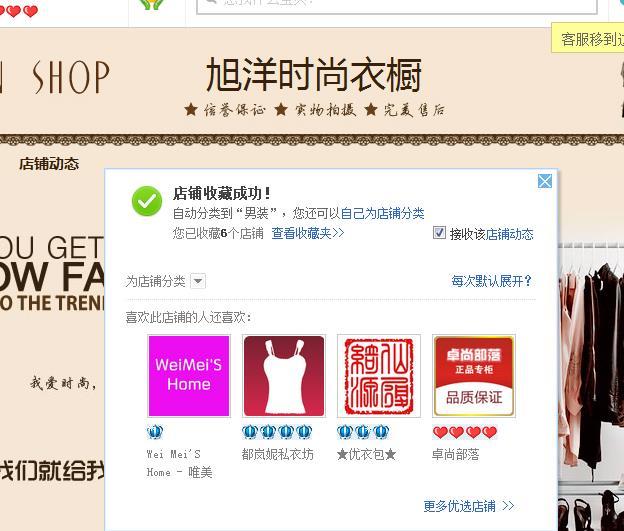Image resolution: width=624 pixels, height=531 pixels.
Task: Open the 卓尚部落 品质保证 shop logo
Action: point(474,376)
